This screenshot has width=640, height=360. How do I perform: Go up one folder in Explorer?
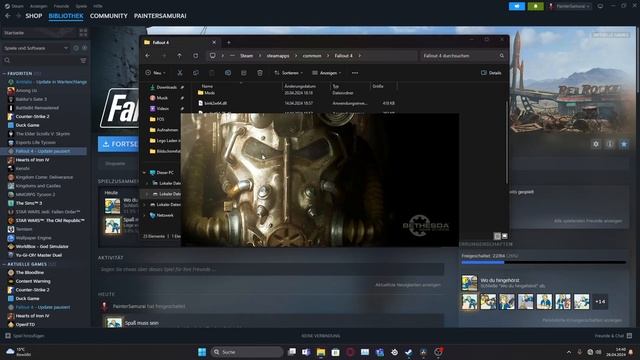point(179,56)
